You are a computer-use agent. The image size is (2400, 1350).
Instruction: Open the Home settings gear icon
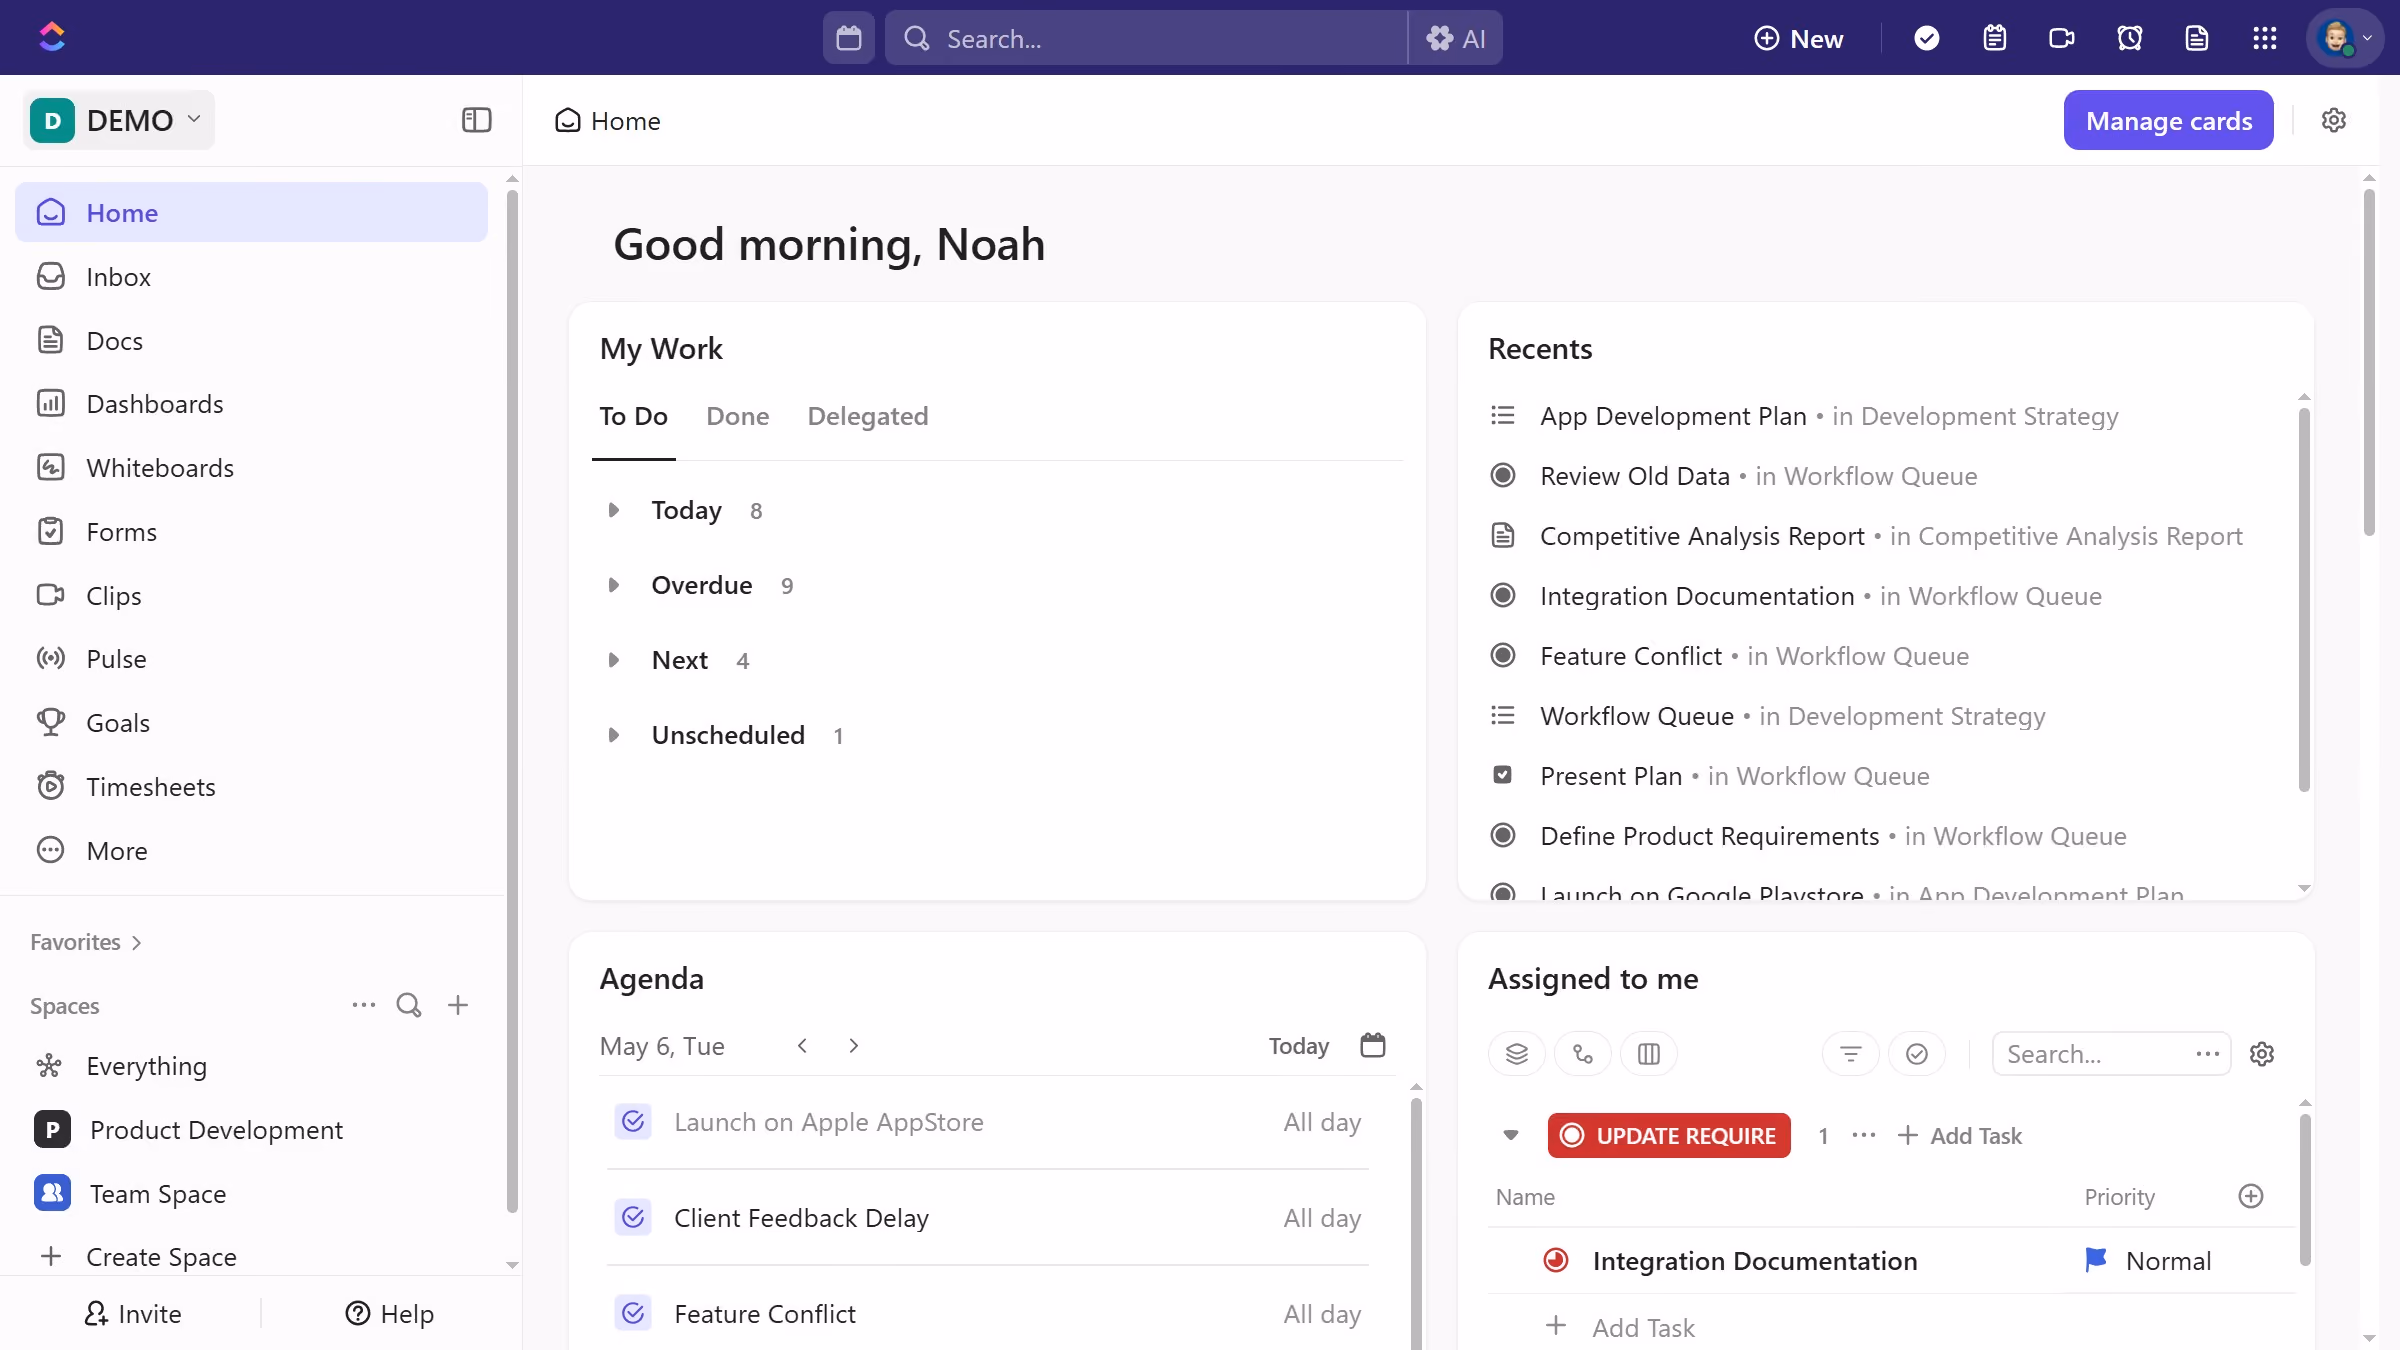click(x=2333, y=120)
